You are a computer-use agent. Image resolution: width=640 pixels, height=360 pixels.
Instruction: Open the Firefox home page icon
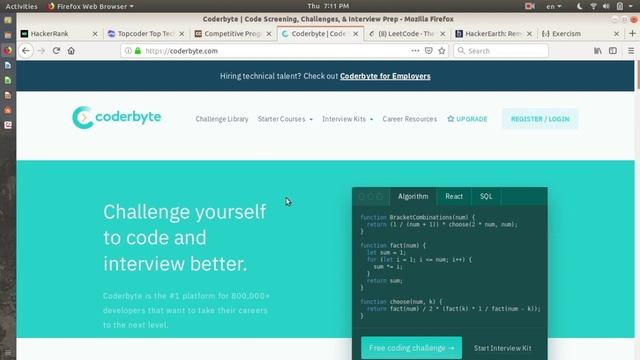[71, 51]
